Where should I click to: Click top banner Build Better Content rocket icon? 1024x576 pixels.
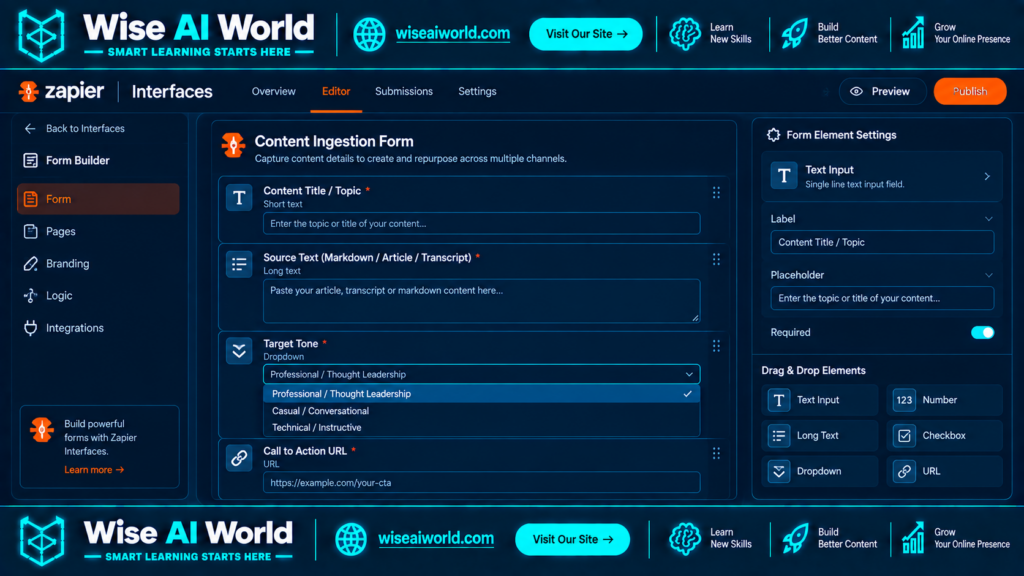795,34
